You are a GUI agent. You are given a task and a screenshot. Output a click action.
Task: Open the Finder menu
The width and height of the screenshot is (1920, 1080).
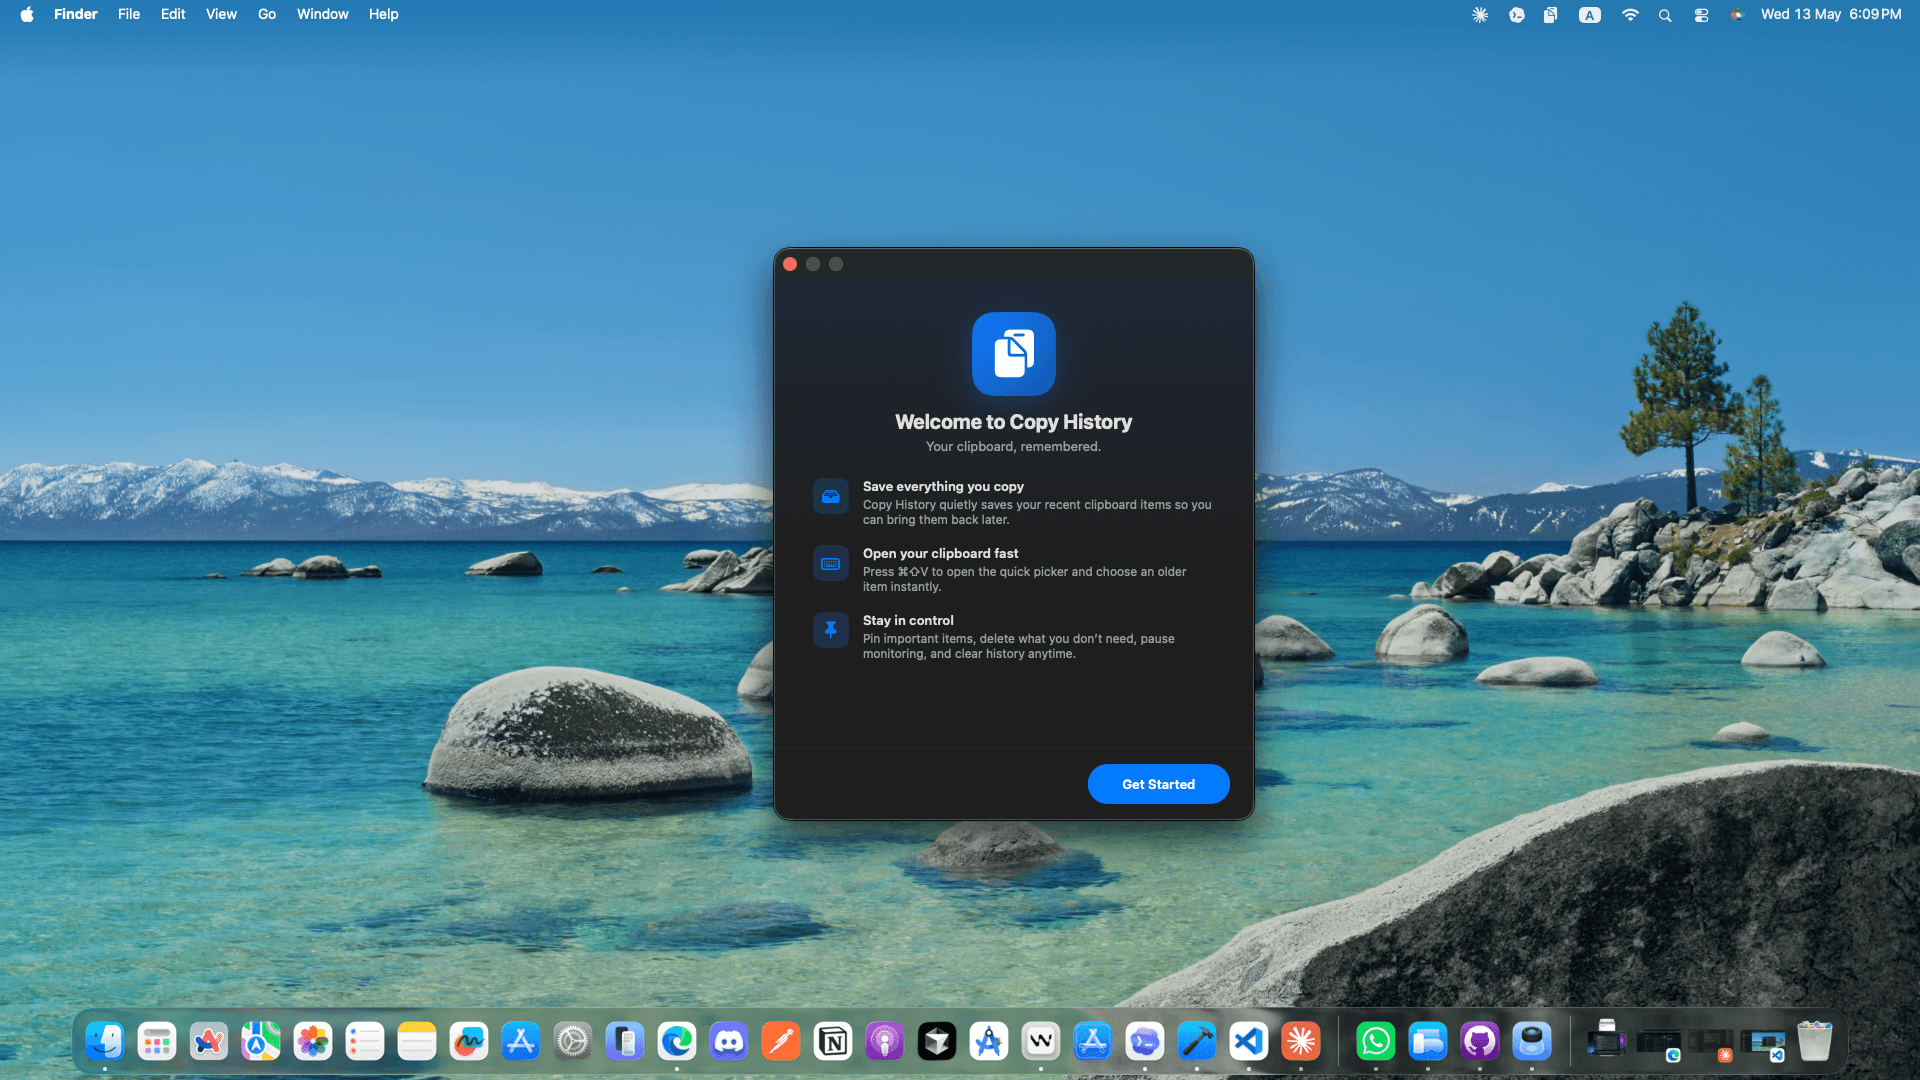pyautogui.click(x=76, y=14)
